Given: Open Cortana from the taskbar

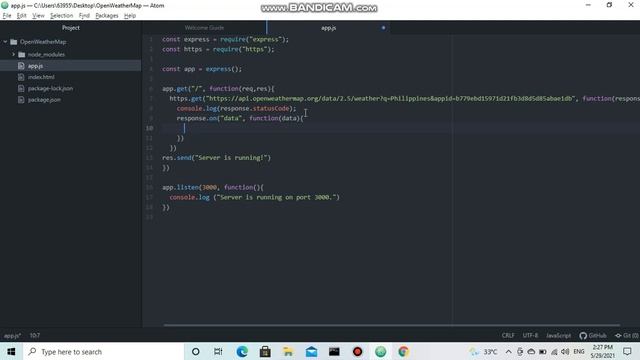Looking at the screenshot, I should click(196, 351).
